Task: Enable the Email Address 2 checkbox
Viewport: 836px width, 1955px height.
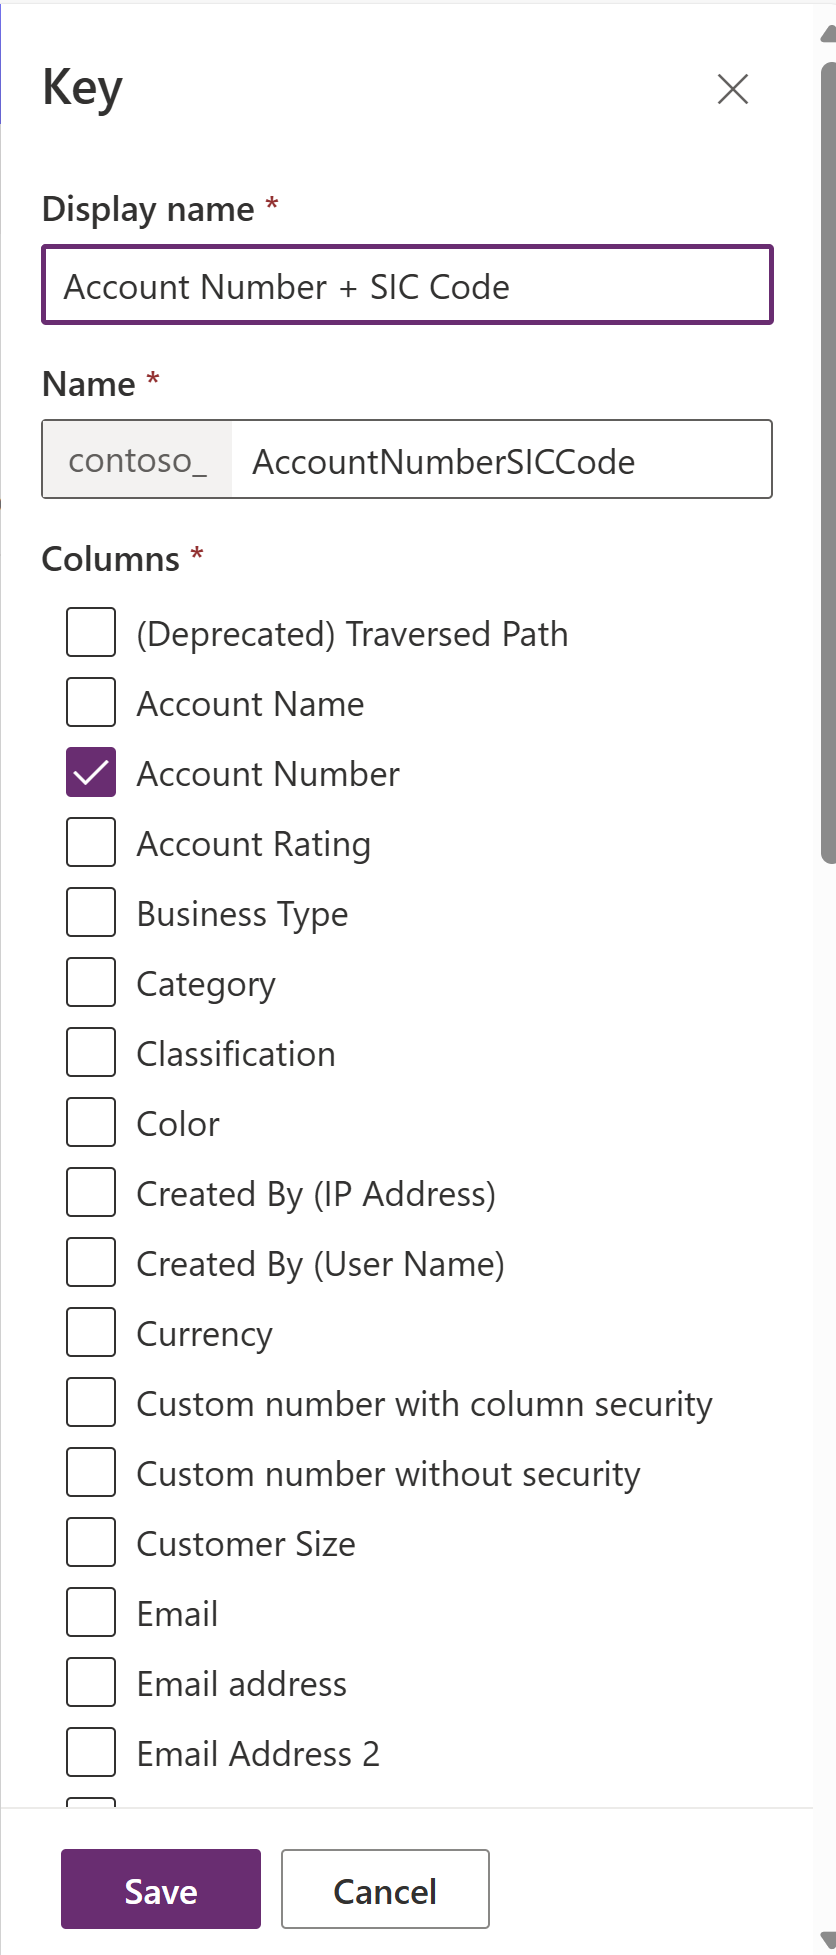Action: point(90,1752)
